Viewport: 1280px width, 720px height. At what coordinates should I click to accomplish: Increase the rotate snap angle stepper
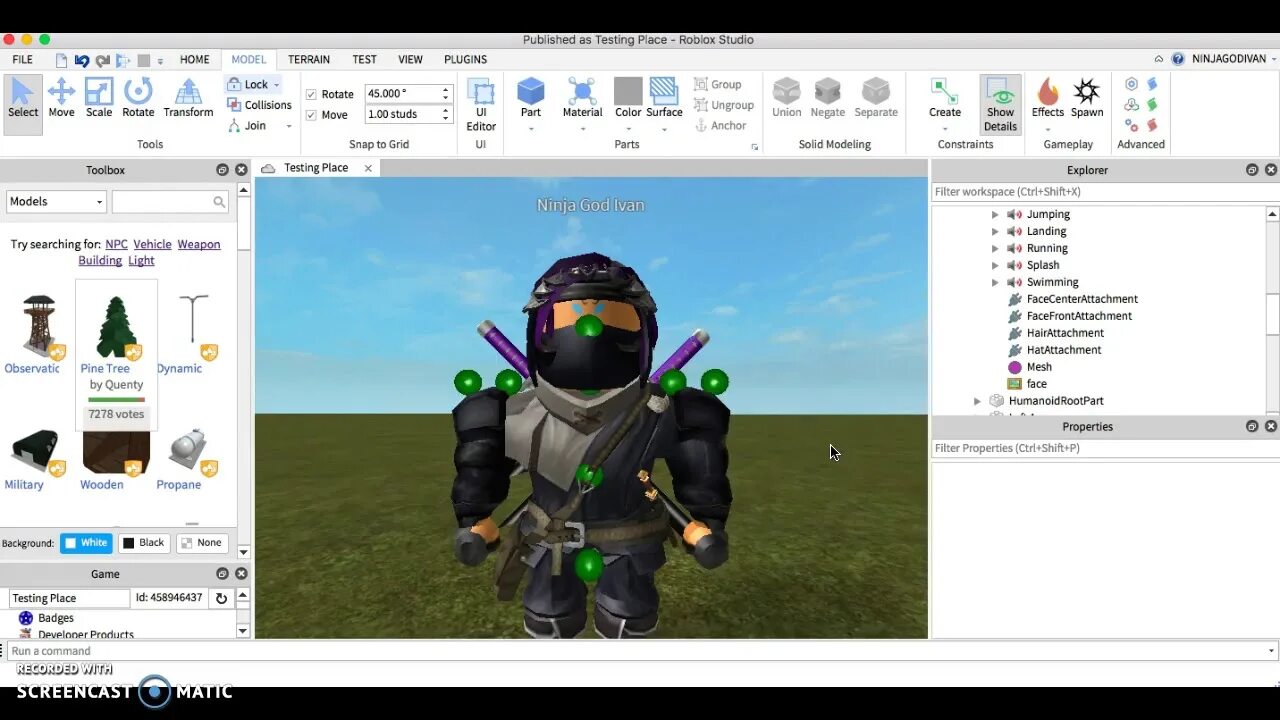click(x=446, y=89)
